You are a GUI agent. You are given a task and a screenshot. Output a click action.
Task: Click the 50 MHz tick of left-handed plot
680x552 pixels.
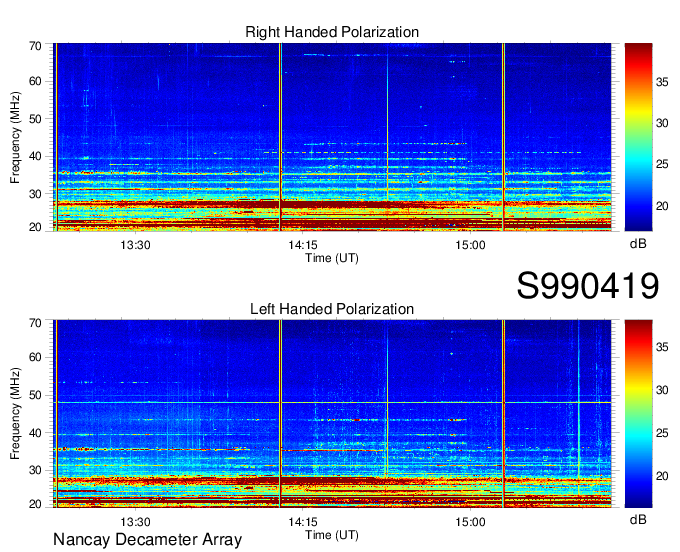pyautogui.click(x=35, y=395)
